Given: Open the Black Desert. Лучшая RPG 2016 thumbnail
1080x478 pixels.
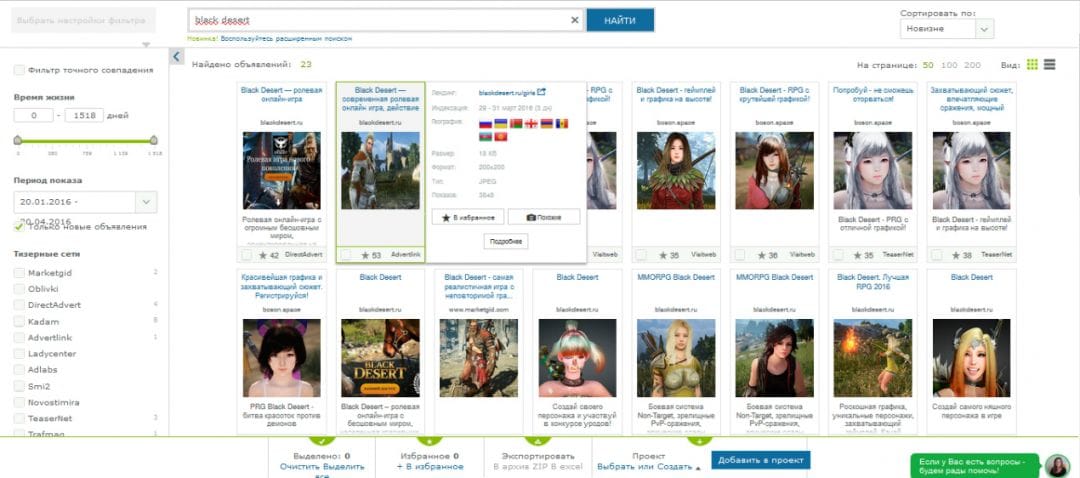Looking at the screenshot, I should pyautogui.click(x=873, y=357).
